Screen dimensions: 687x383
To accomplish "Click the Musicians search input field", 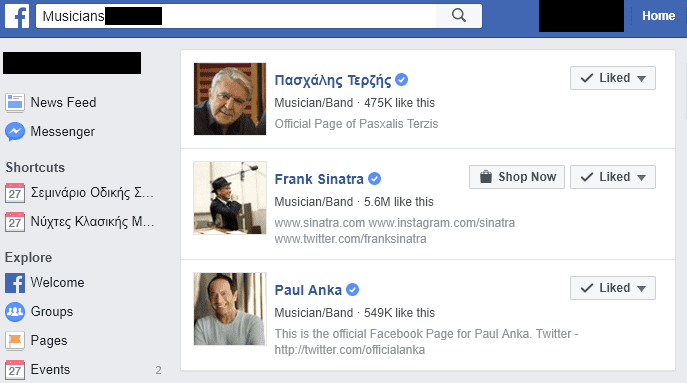I will click(236, 16).
